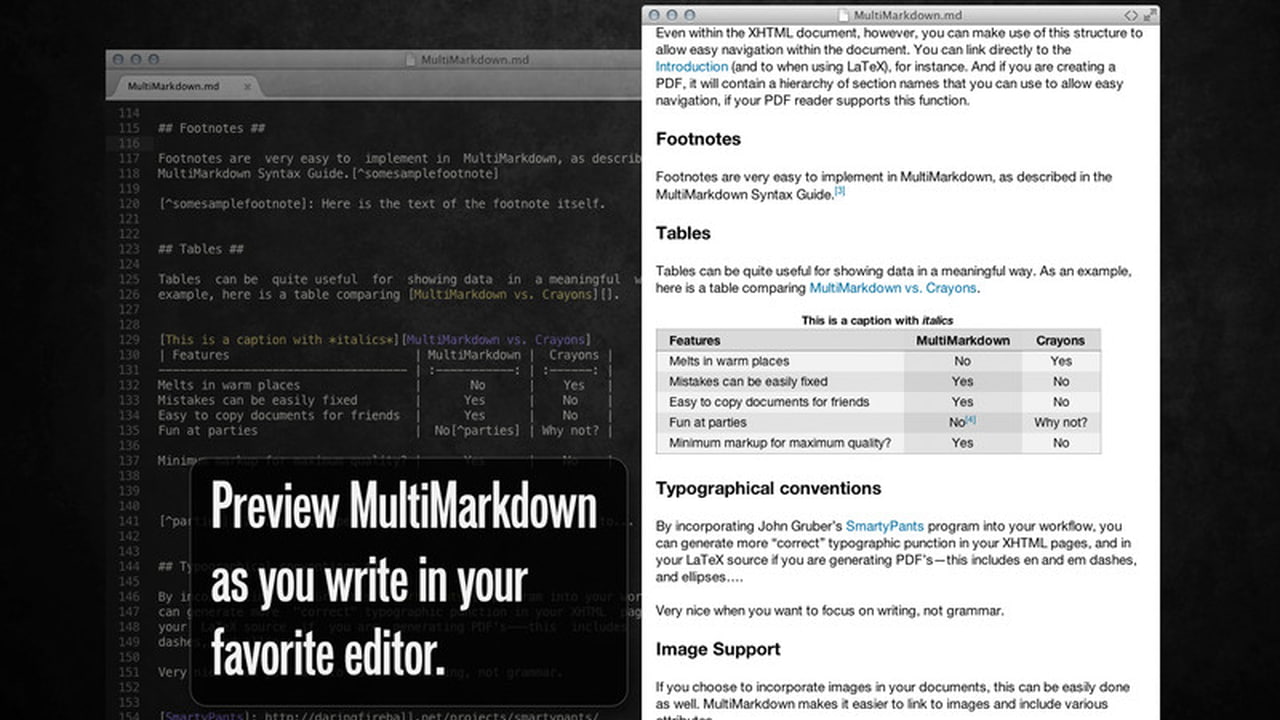Click 'Melts in warm places' in preview table
This screenshot has width=1280, height=720.
[729, 361]
